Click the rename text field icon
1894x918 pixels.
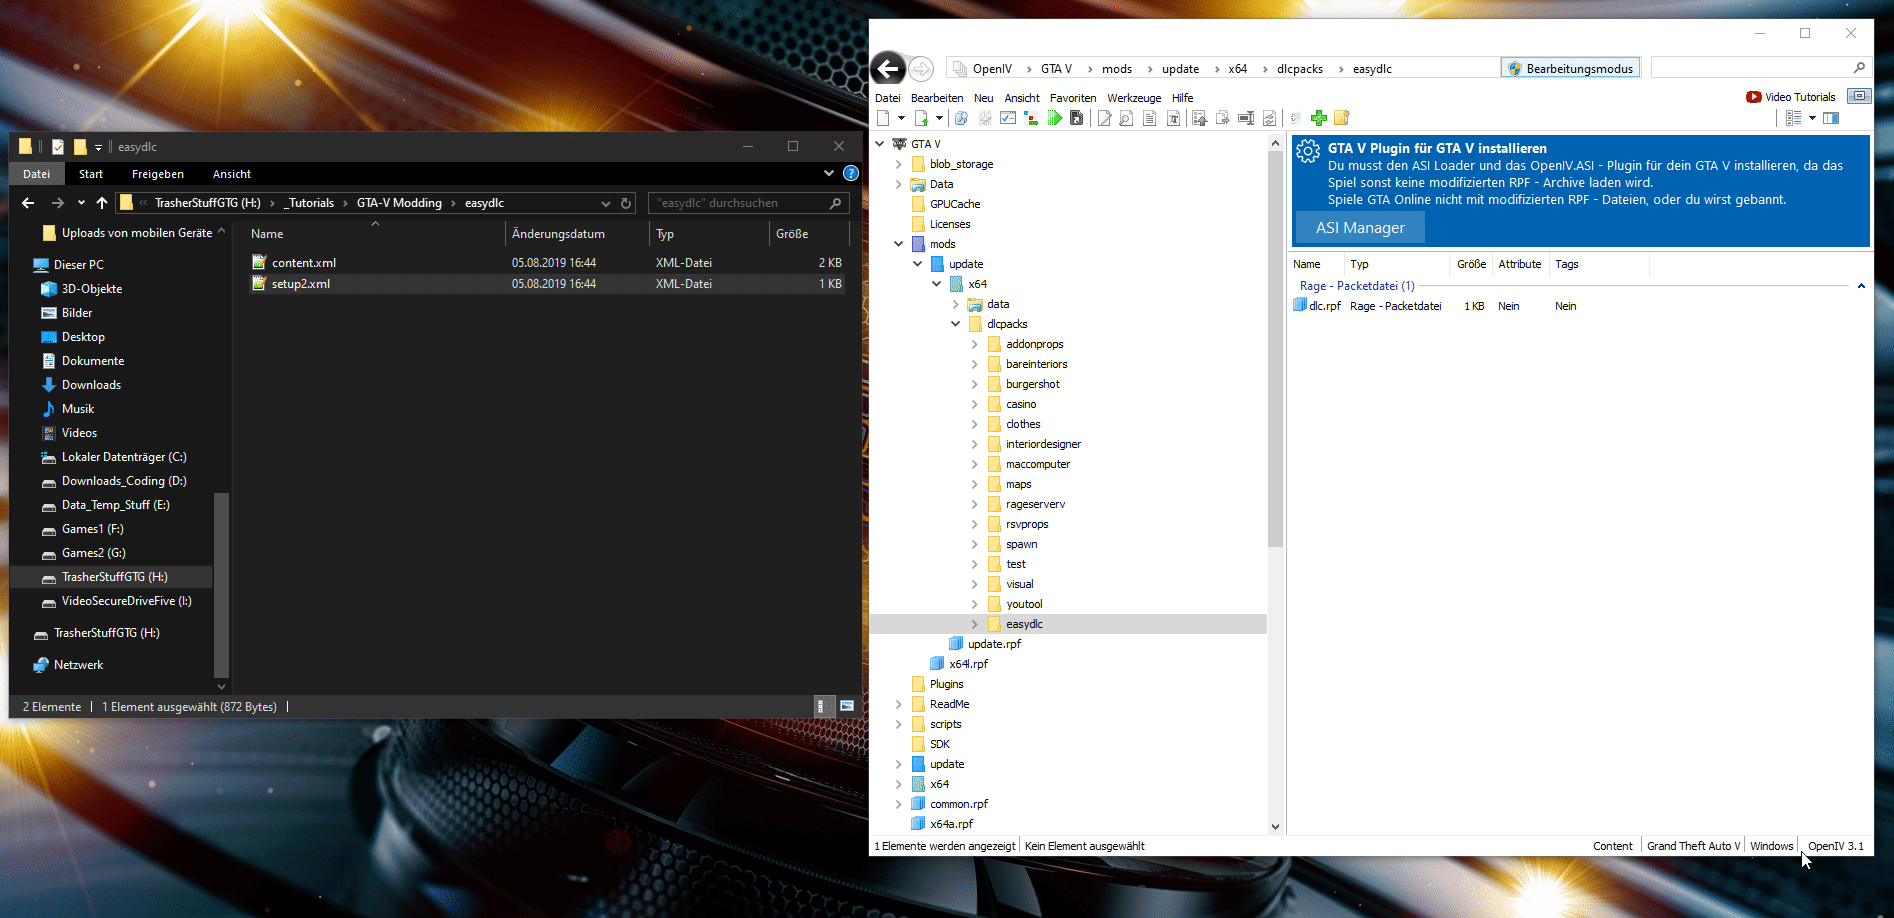(x=1246, y=118)
